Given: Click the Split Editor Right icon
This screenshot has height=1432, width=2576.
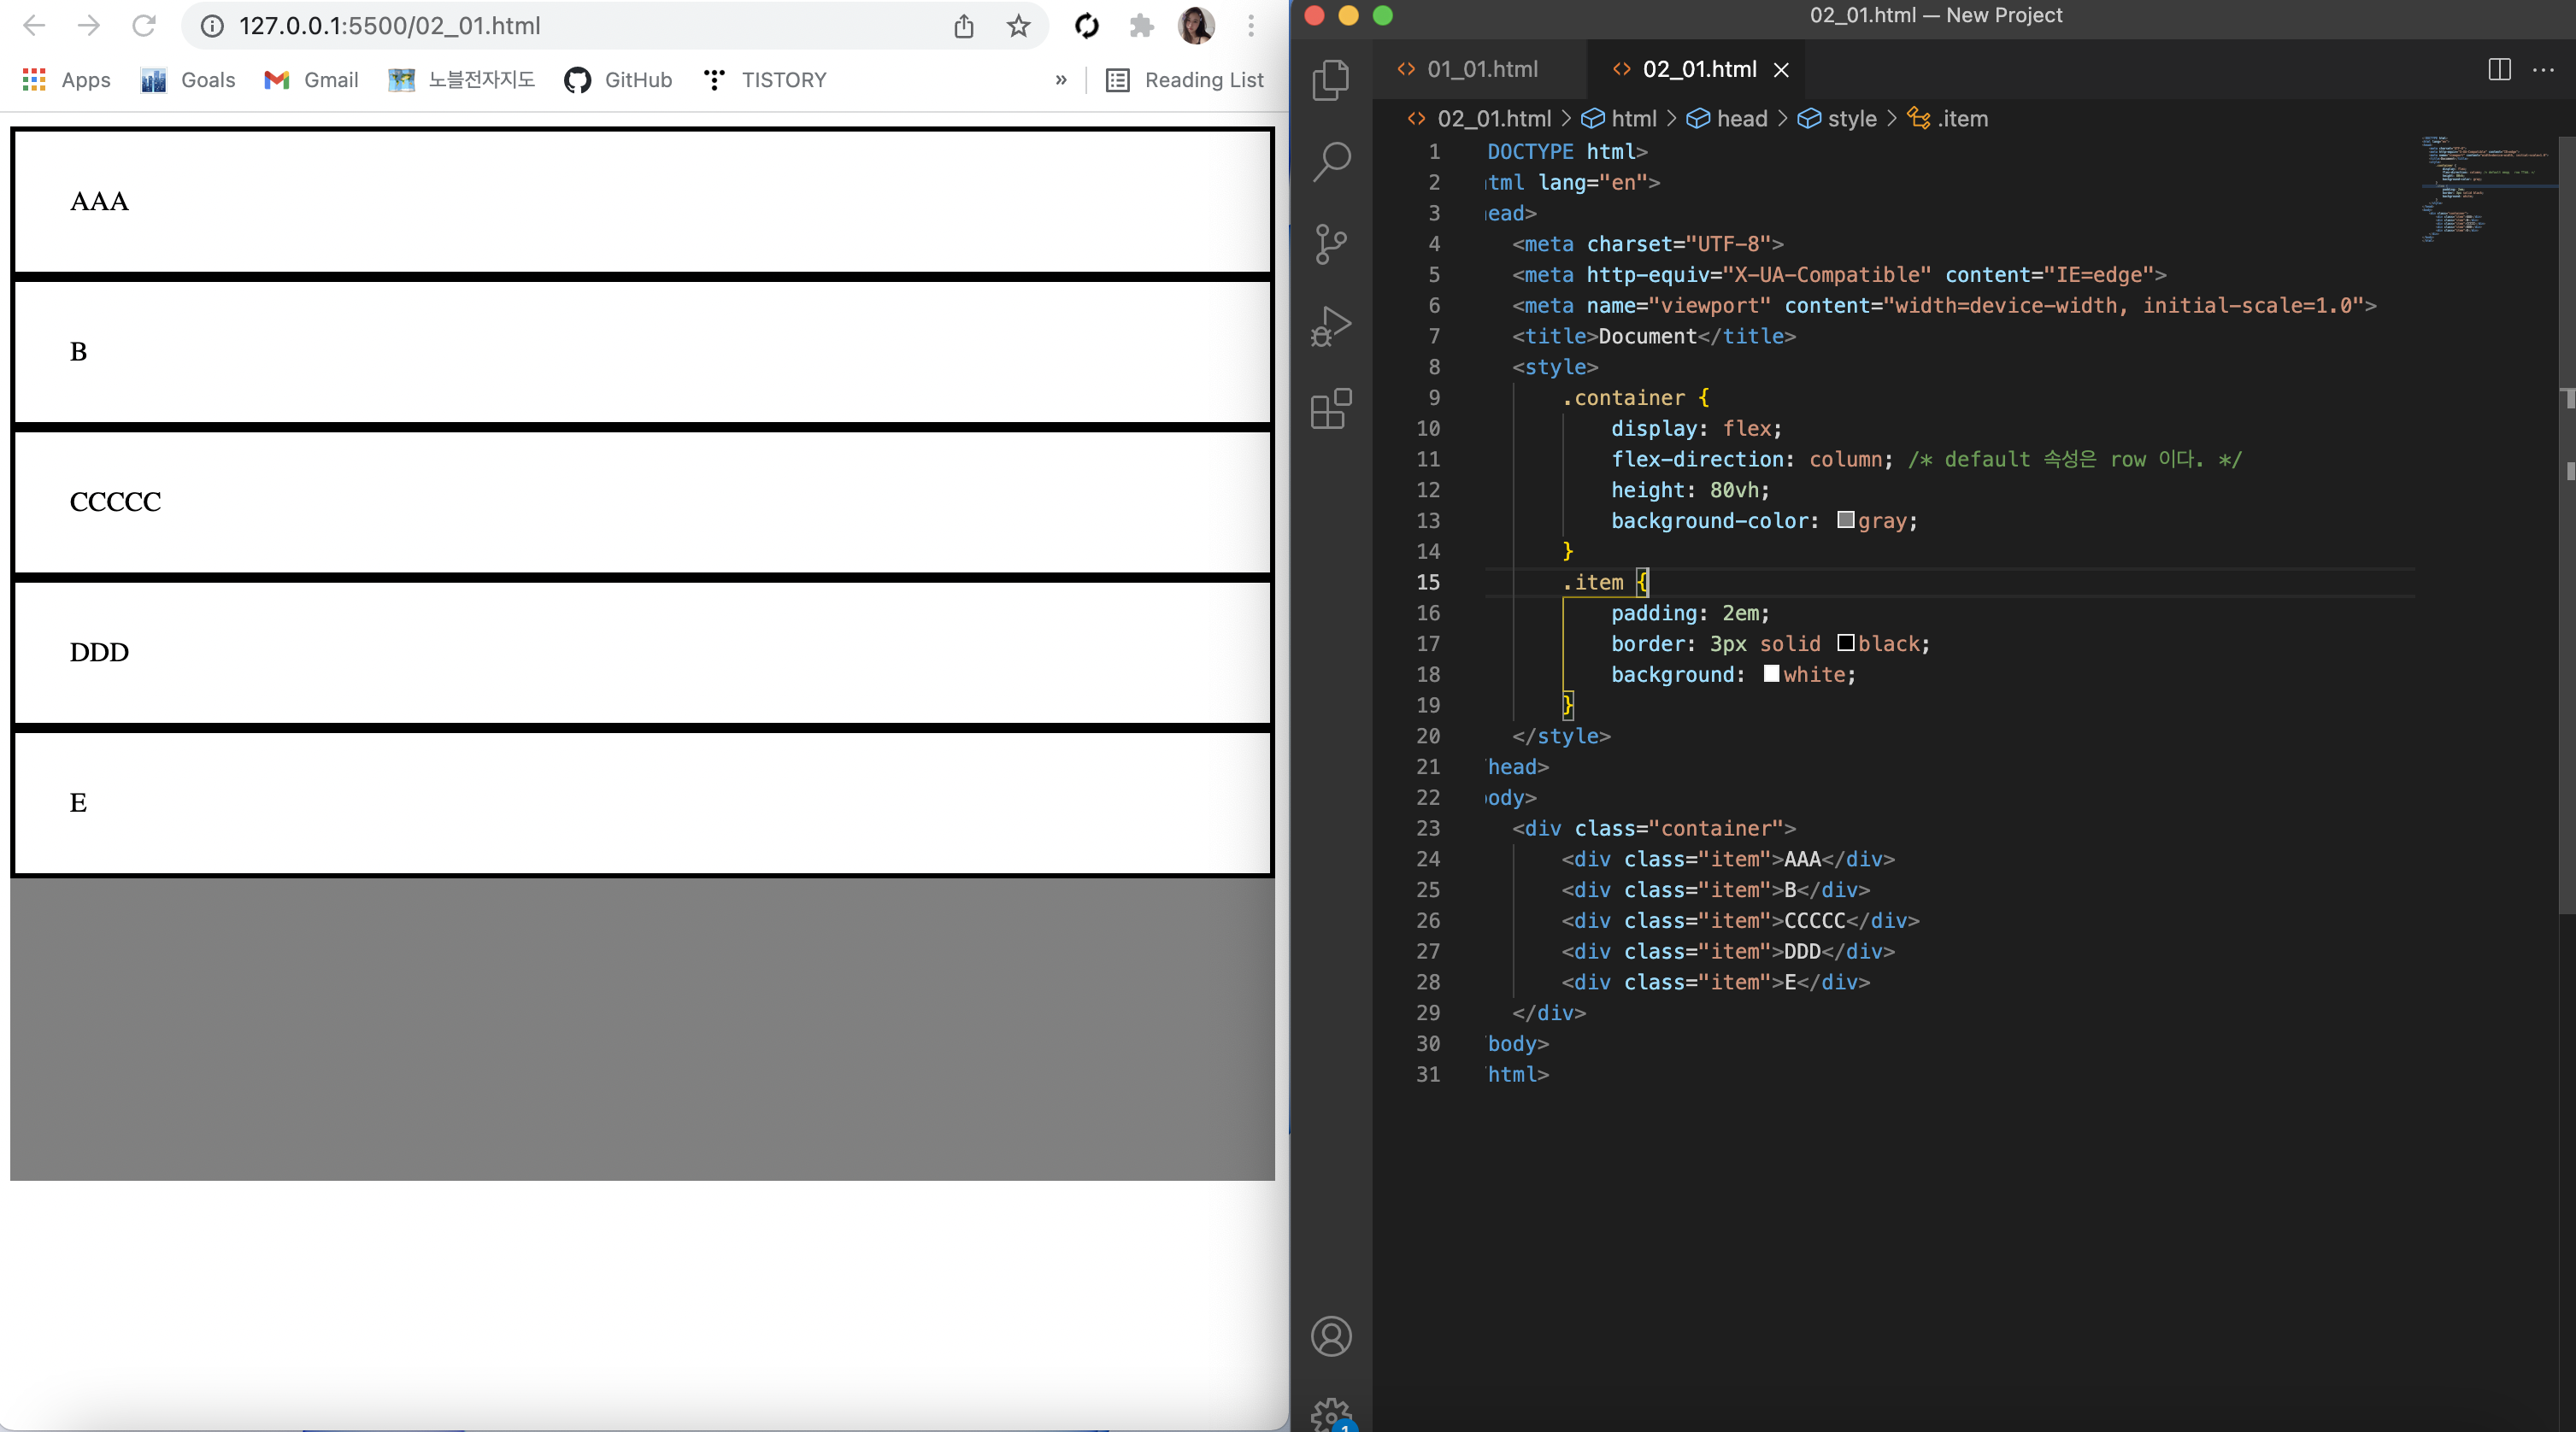Looking at the screenshot, I should pos(2499,69).
